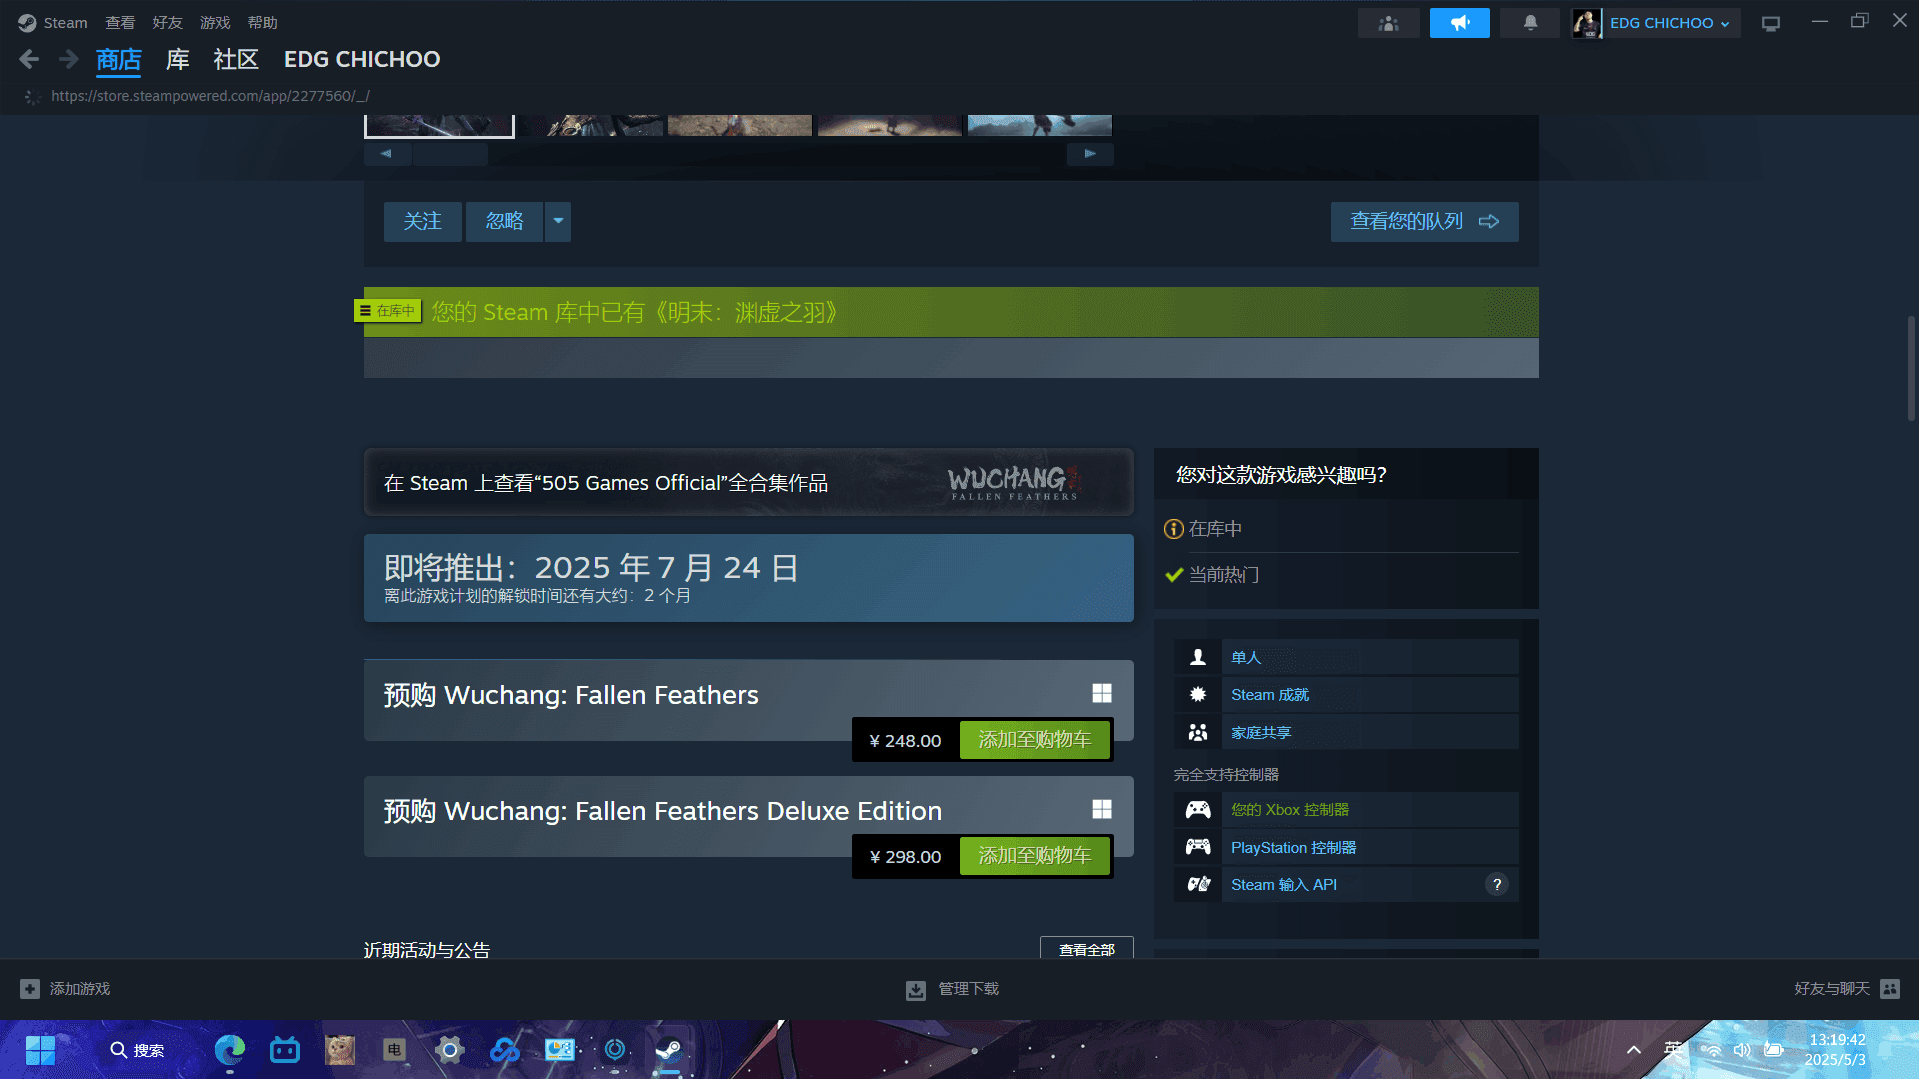Screen dimensions: 1919x1079
Task: Click the volume speaker tray icon
Action: click(1742, 1050)
